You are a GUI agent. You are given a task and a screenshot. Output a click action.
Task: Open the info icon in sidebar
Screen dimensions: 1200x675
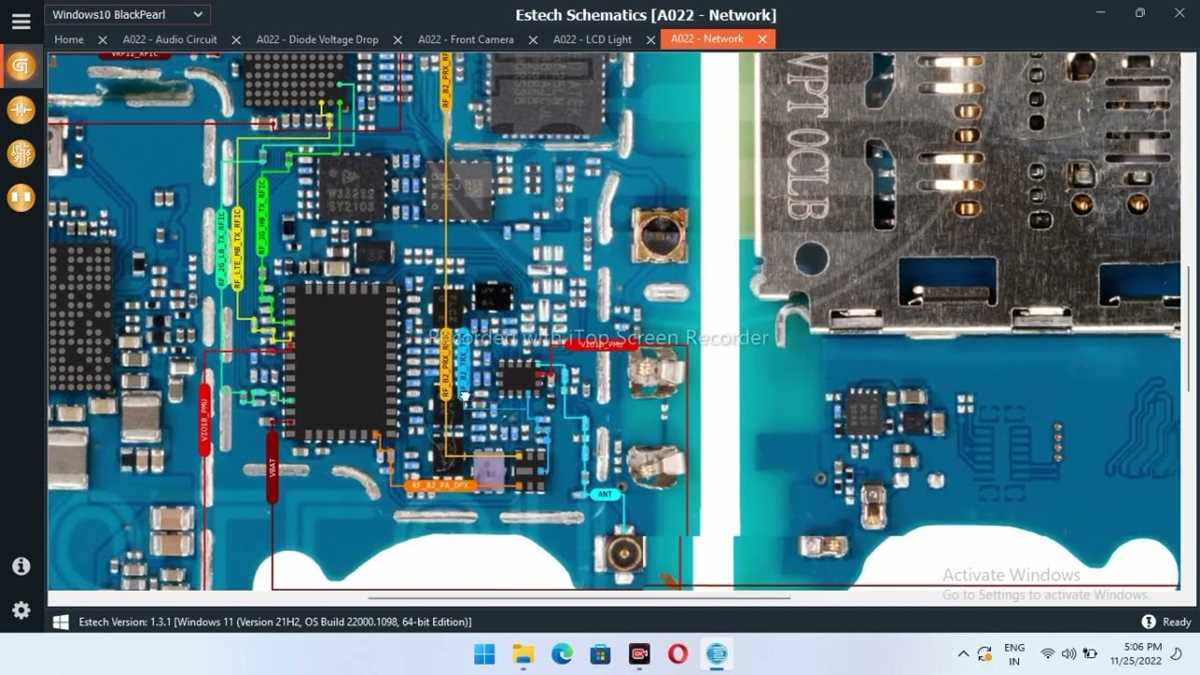(x=21, y=566)
